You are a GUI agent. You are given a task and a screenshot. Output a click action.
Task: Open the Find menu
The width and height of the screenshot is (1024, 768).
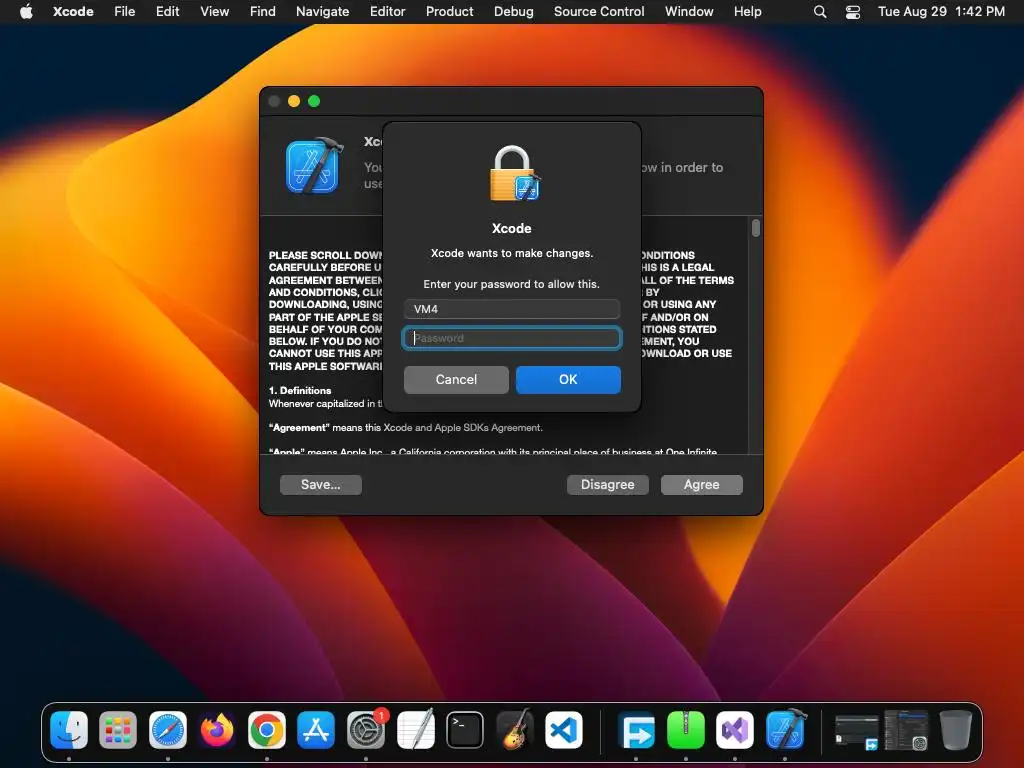(263, 12)
